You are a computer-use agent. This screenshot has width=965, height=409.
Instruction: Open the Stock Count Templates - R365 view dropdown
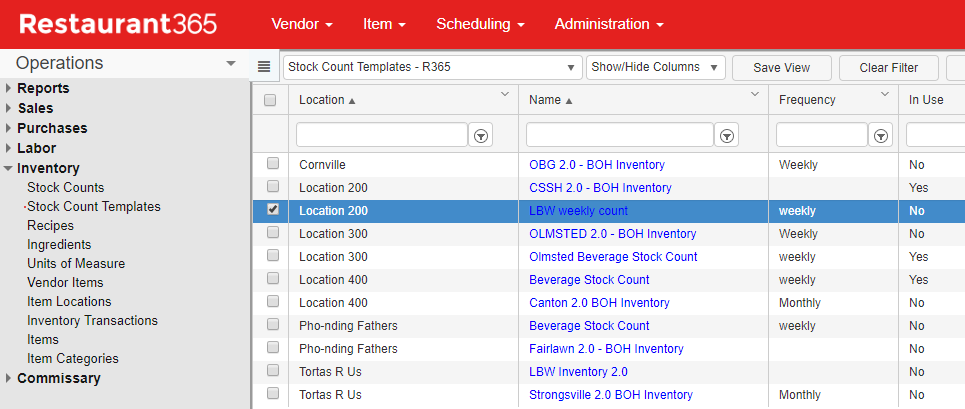[x=433, y=68]
